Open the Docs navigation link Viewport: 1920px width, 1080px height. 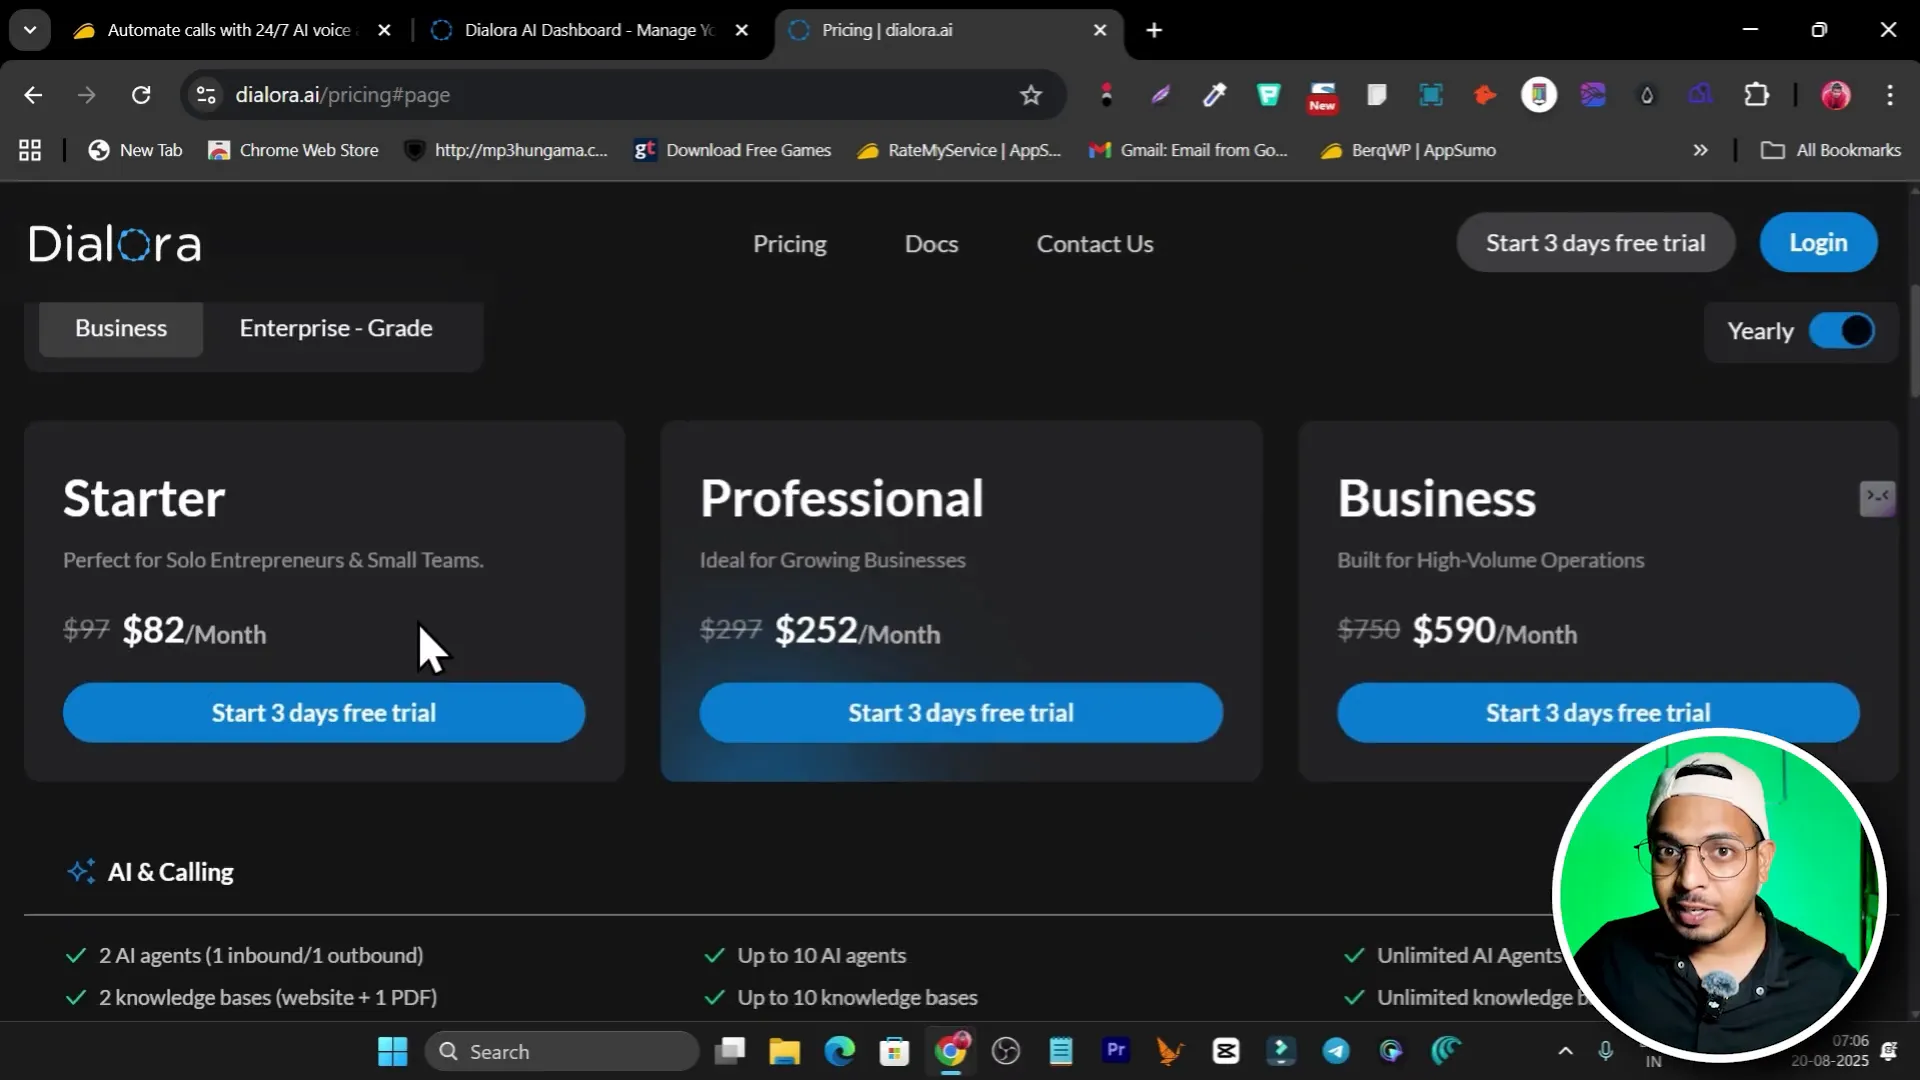tap(931, 244)
